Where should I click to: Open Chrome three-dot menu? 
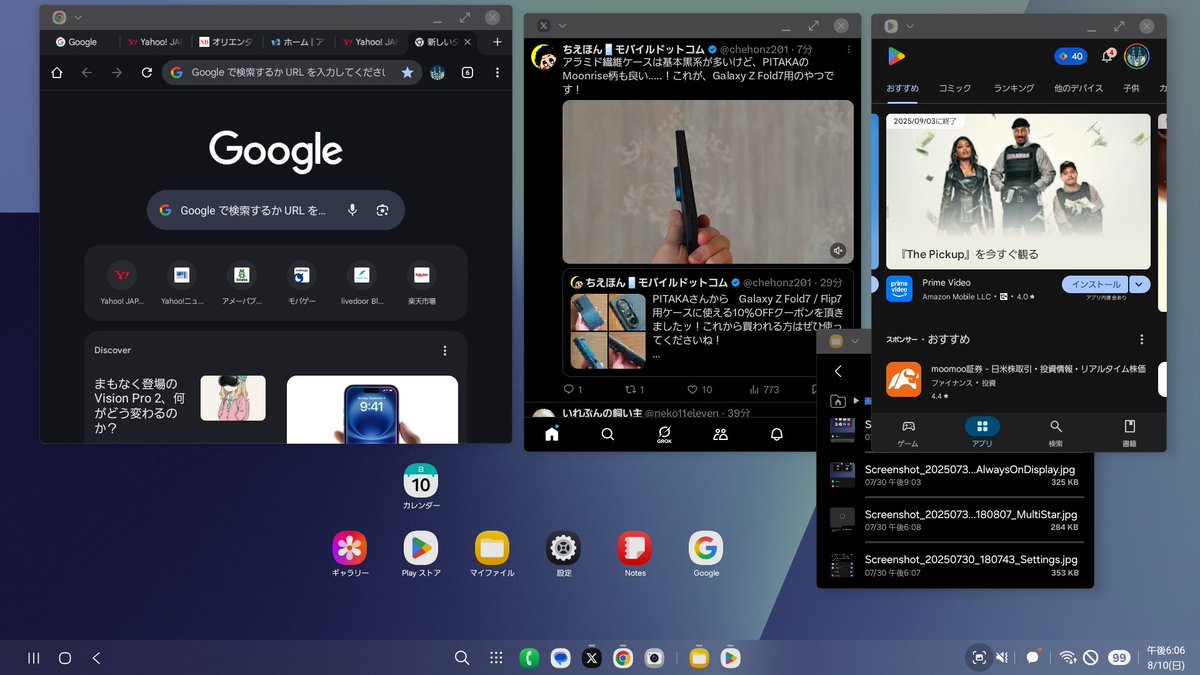click(x=497, y=72)
